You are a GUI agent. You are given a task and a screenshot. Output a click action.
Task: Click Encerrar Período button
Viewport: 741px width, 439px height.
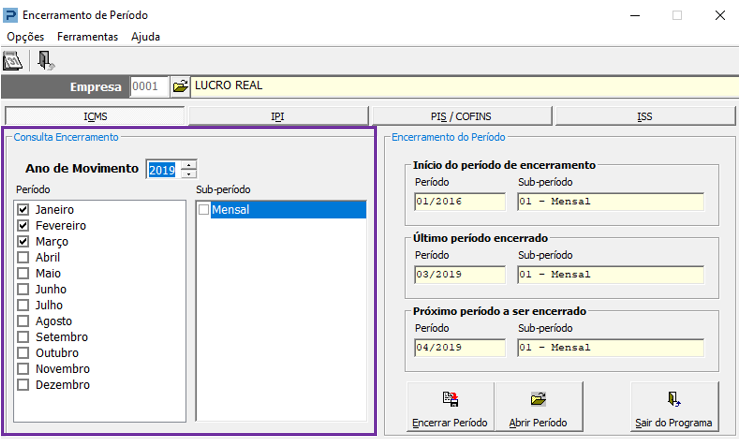(450, 406)
